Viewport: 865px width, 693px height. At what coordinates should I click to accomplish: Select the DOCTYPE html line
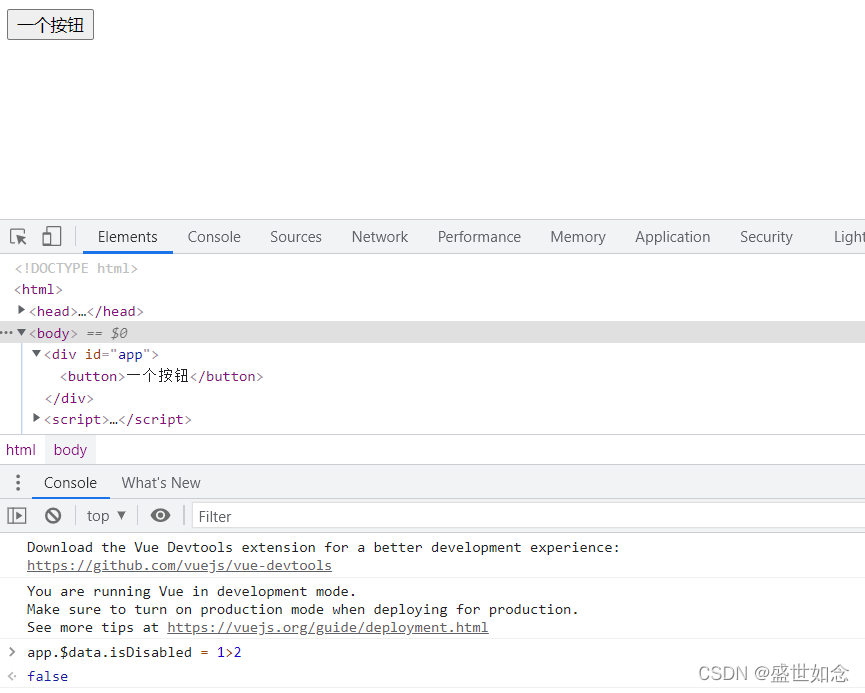click(76, 268)
